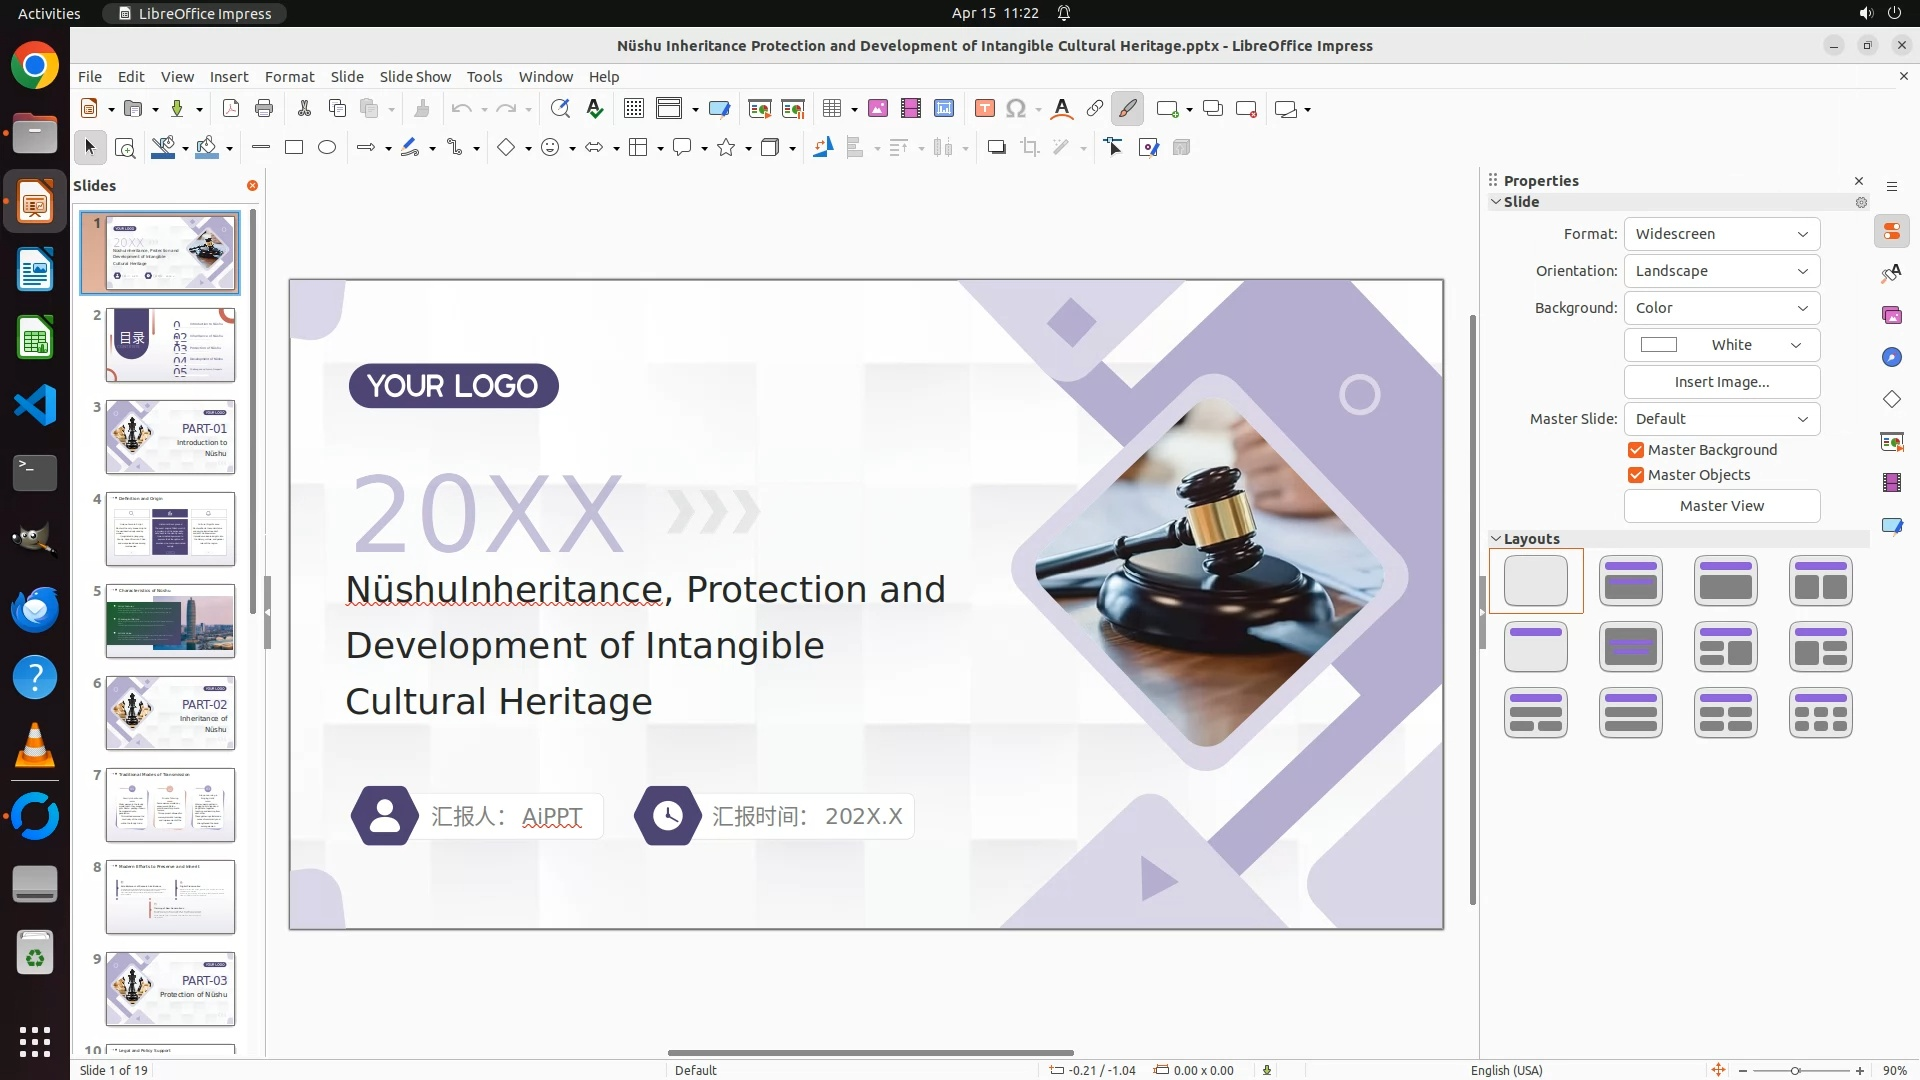Uncheck the Master Background checkbox
The width and height of the screenshot is (1920, 1080).
pyautogui.click(x=1636, y=450)
